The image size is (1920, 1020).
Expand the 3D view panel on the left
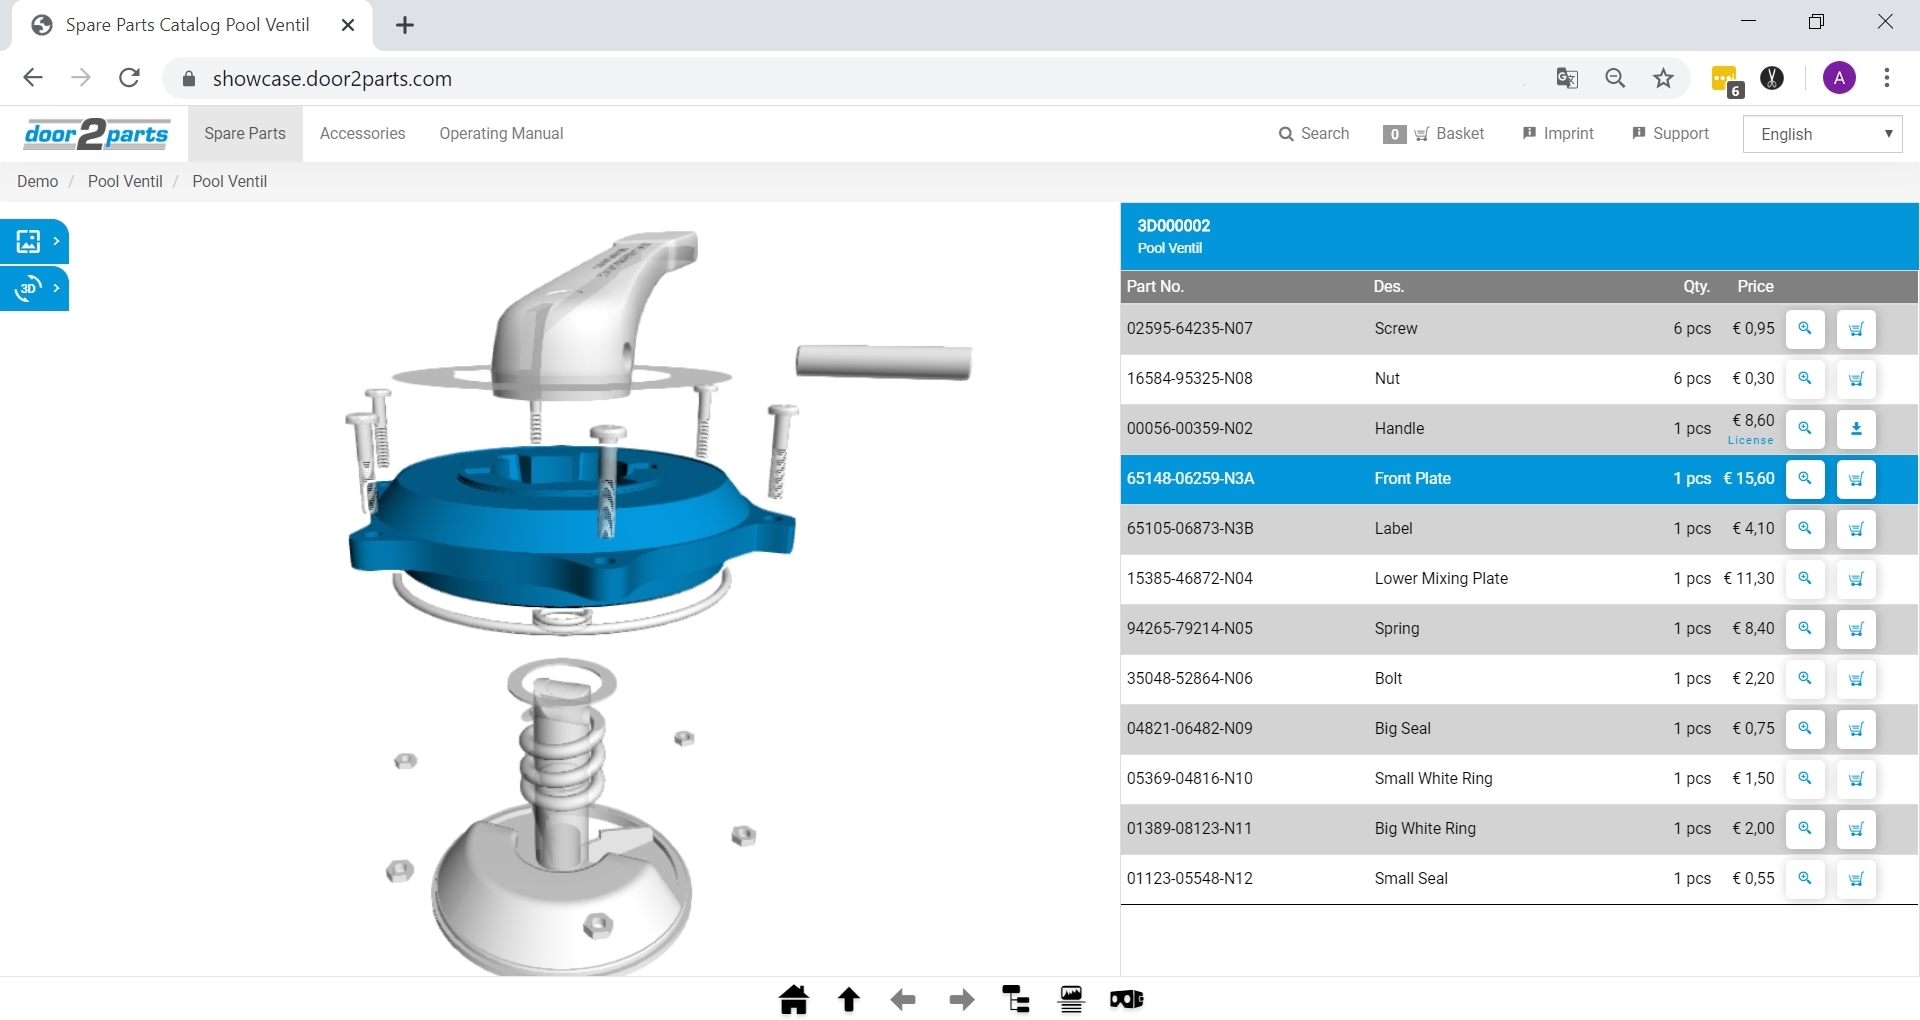35,288
